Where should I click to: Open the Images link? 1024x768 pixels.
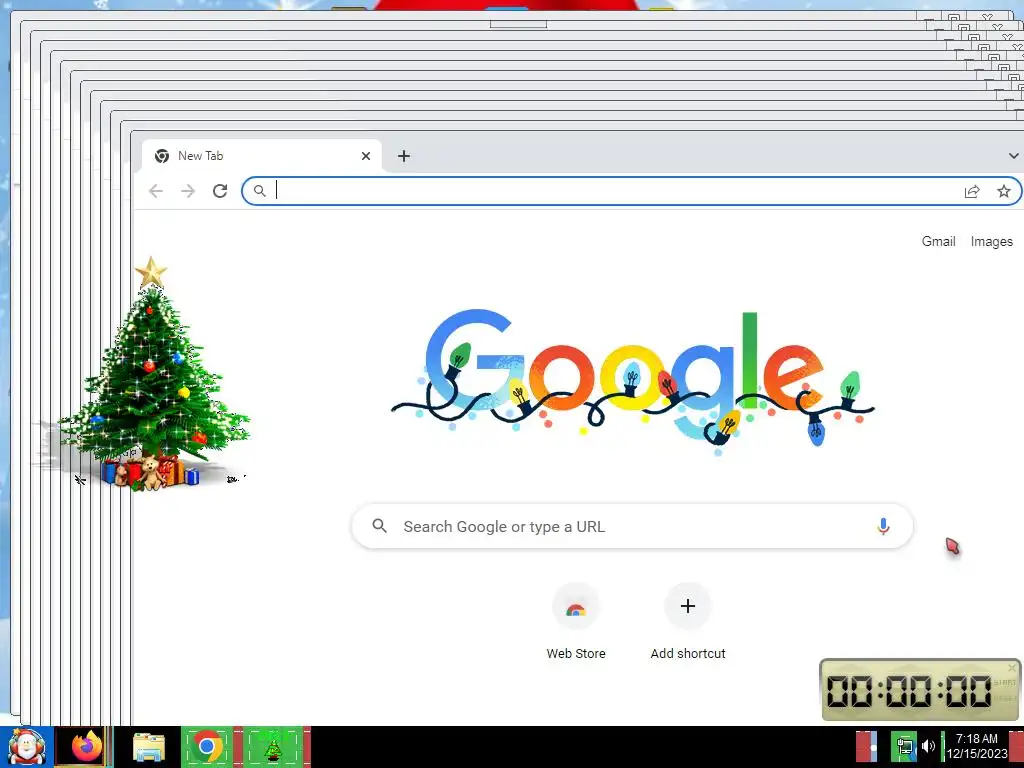pos(991,242)
